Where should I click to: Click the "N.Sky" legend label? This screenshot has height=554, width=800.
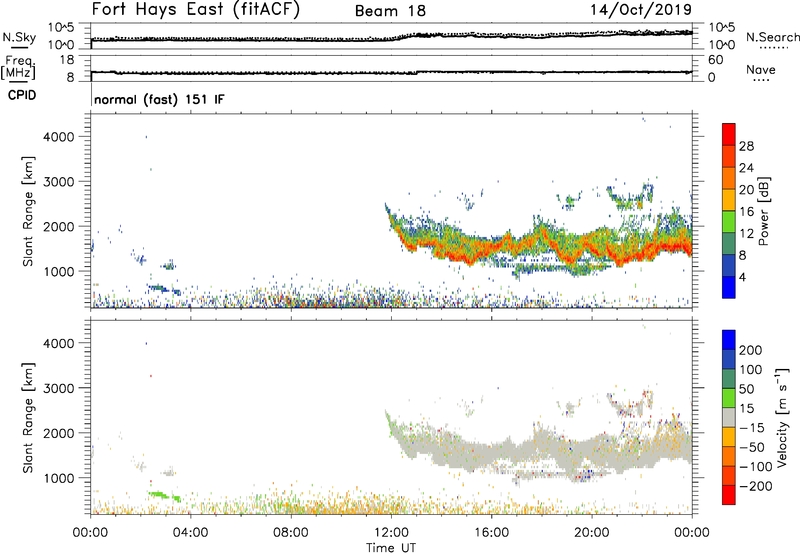(x=19, y=37)
